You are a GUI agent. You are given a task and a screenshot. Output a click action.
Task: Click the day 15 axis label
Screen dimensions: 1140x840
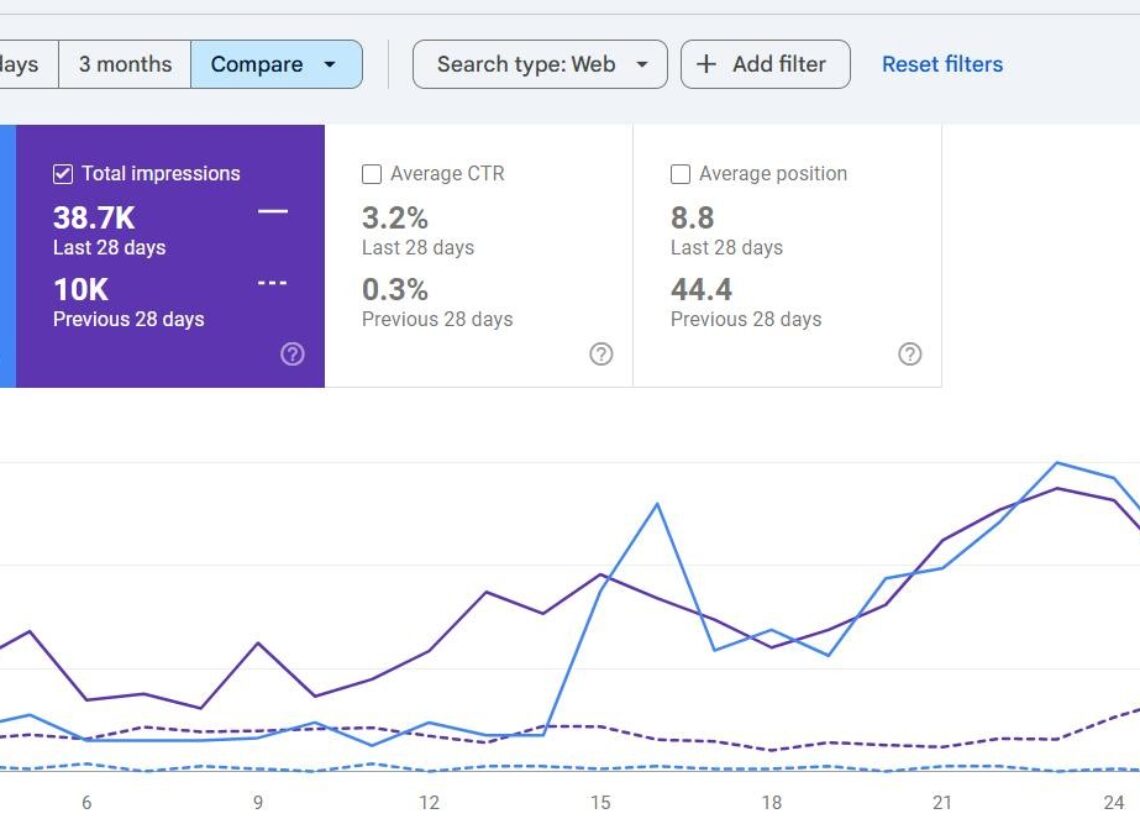pos(600,802)
